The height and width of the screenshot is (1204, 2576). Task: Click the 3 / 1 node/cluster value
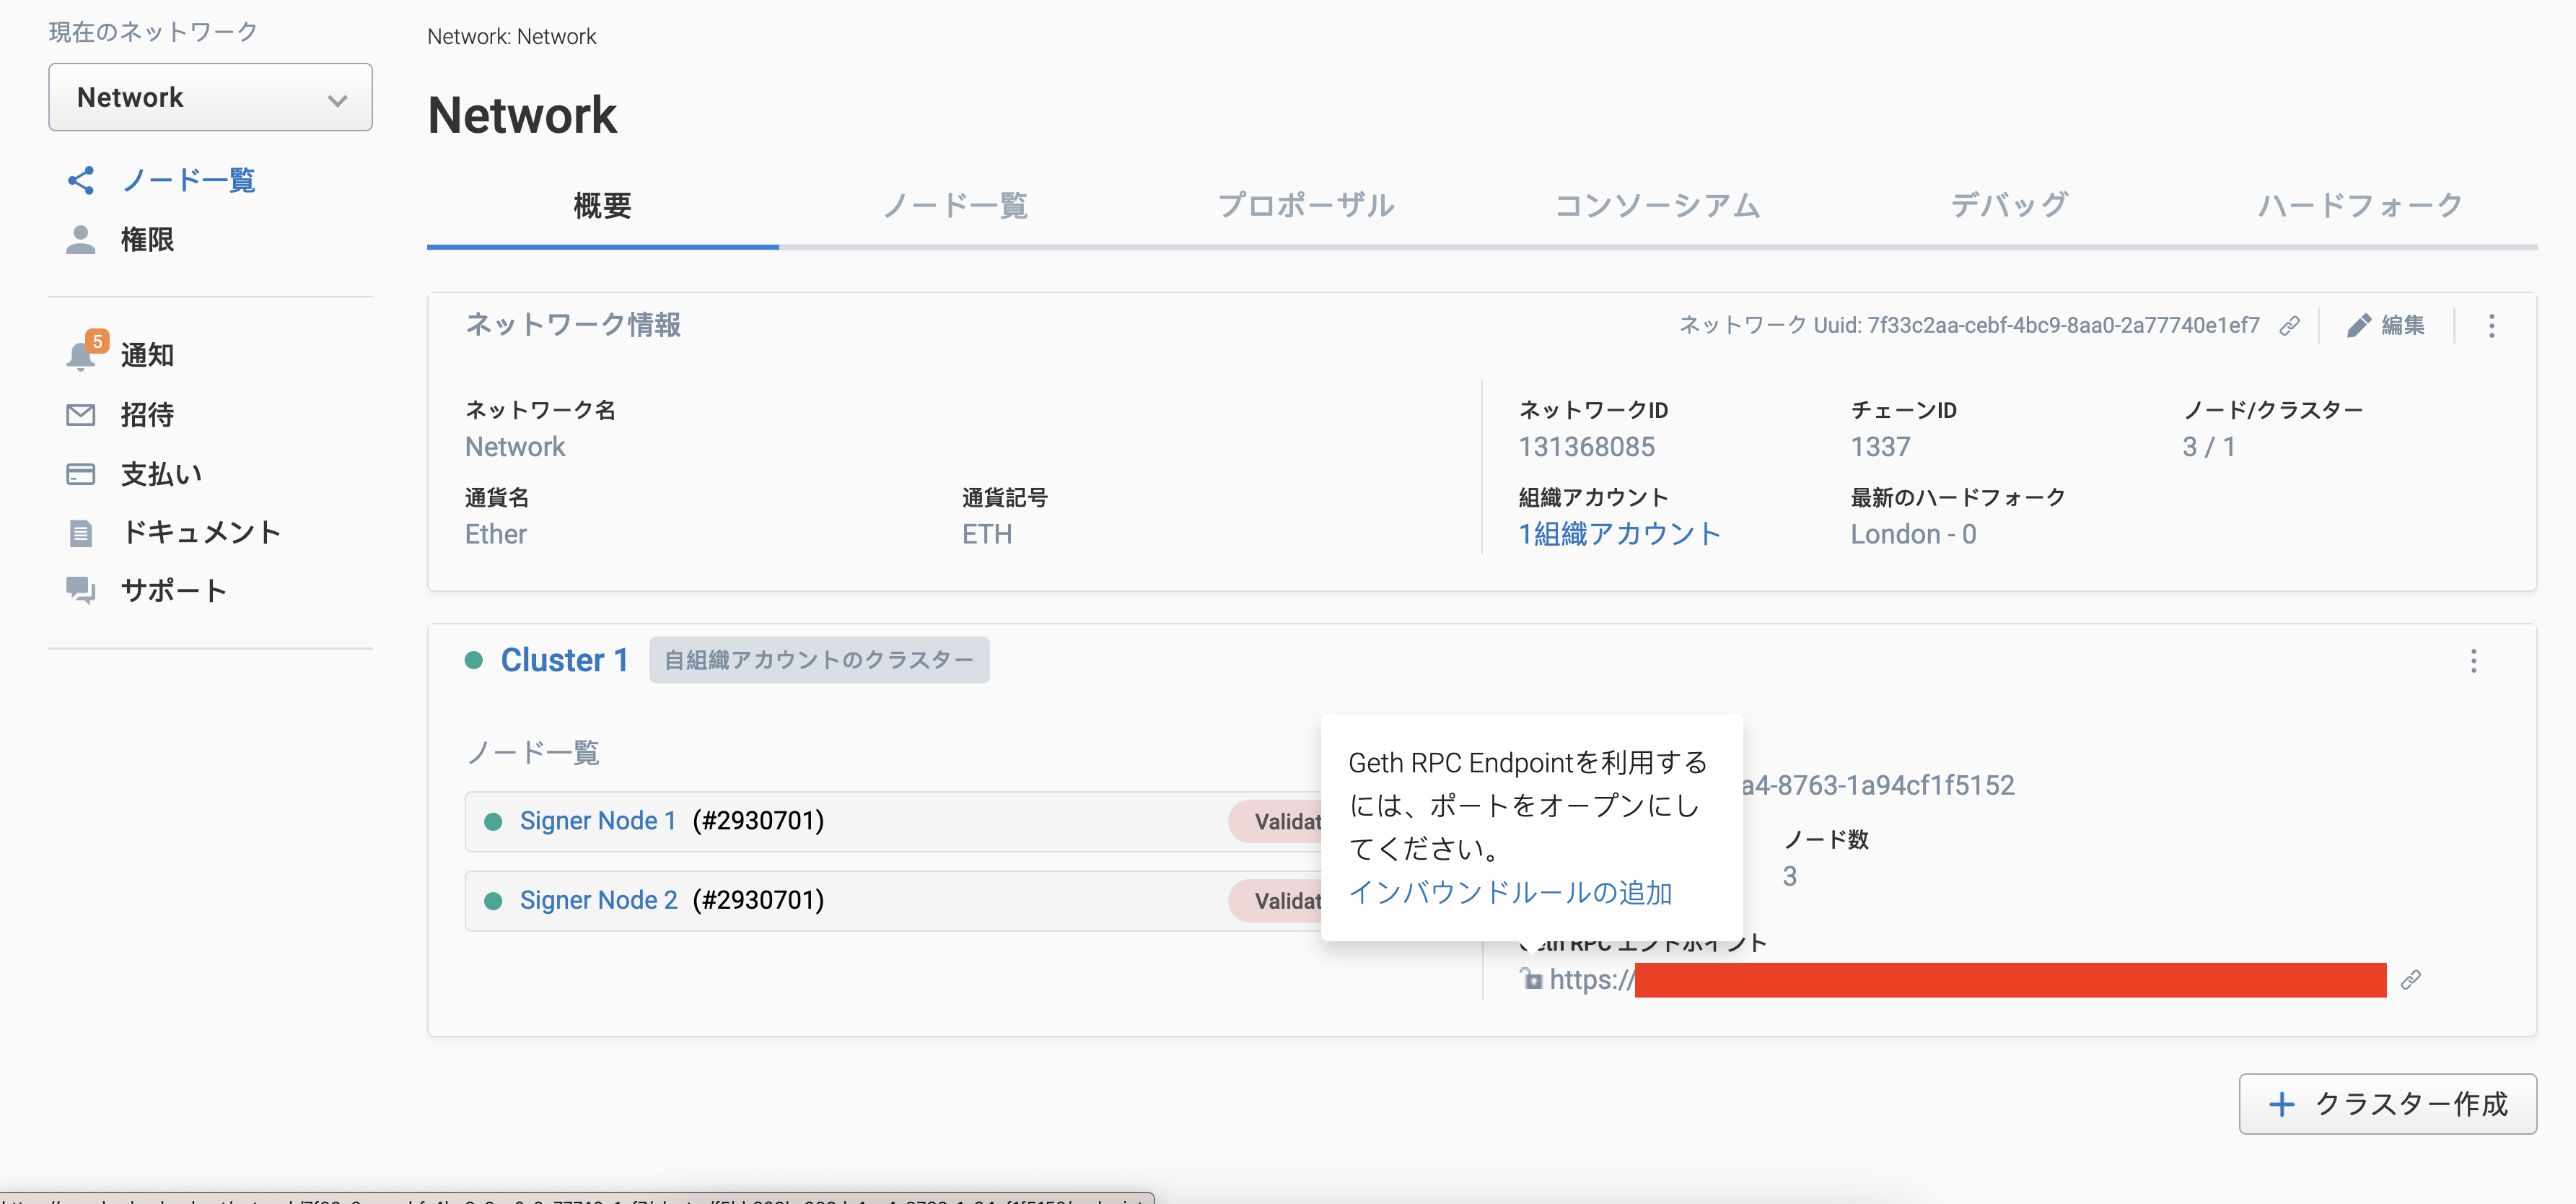click(x=2208, y=447)
